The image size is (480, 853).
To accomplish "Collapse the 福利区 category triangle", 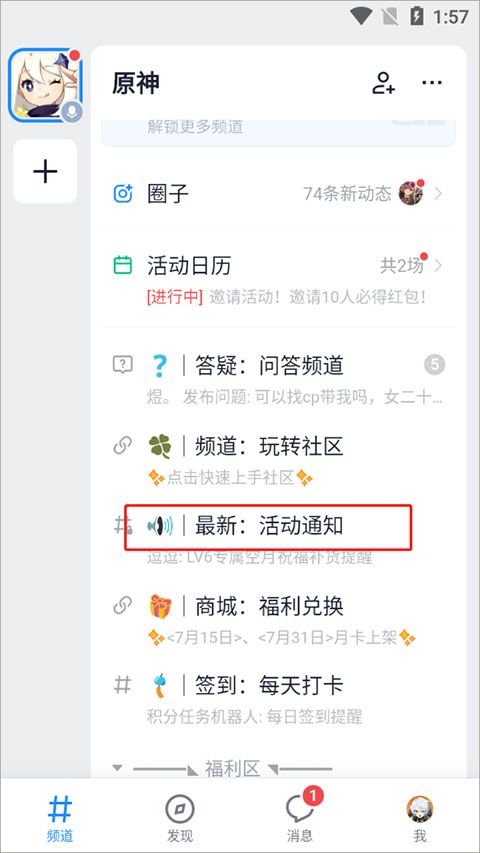I will 117,768.
